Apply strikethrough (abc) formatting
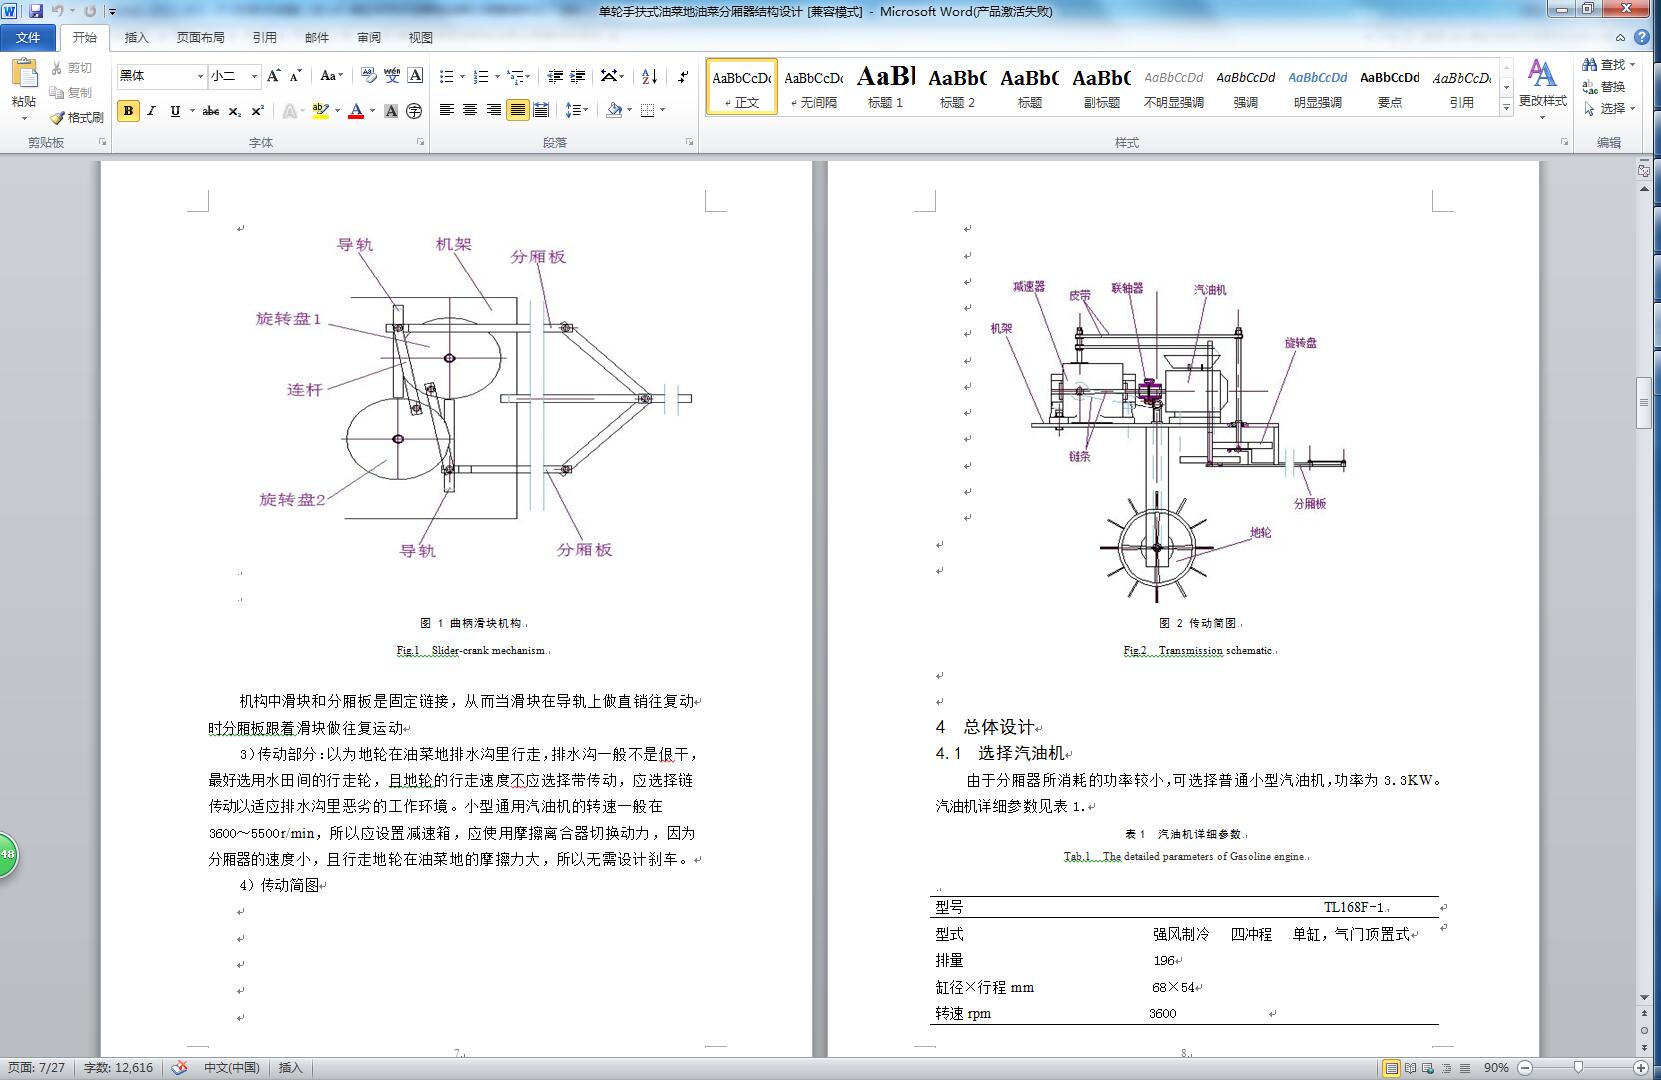1661x1080 pixels. (x=211, y=111)
